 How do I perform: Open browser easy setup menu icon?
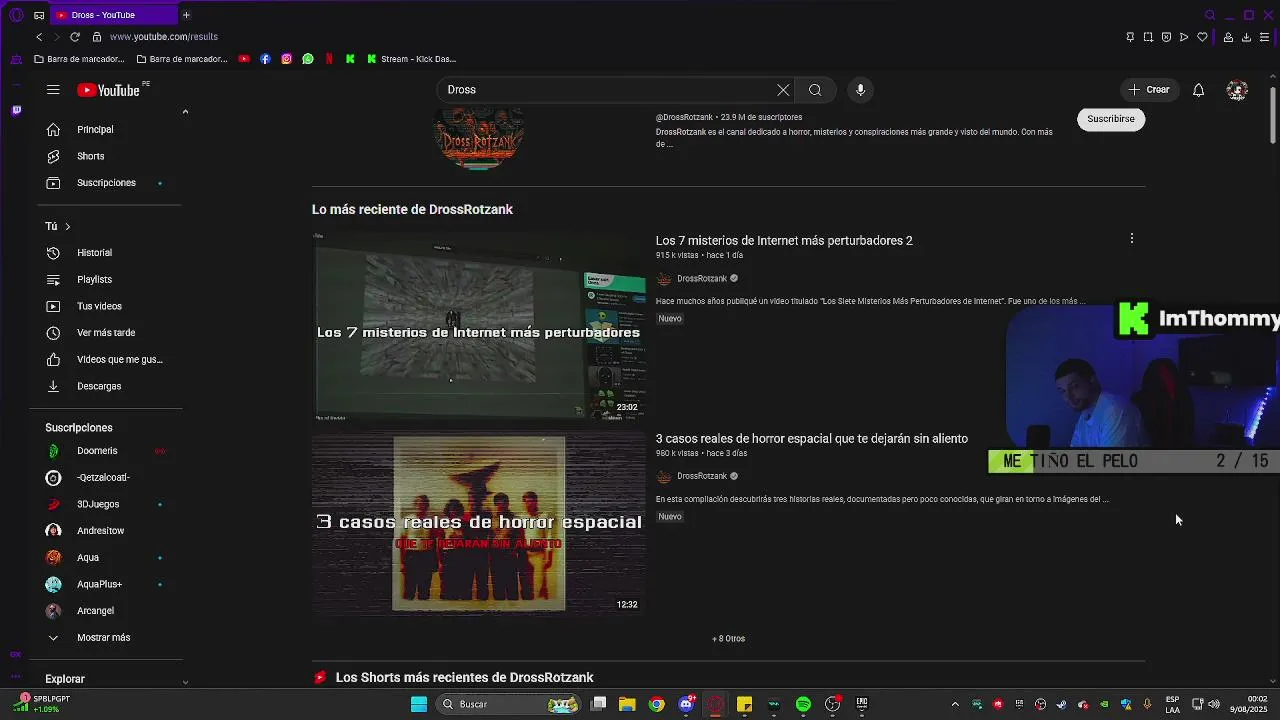point(1265,37)
